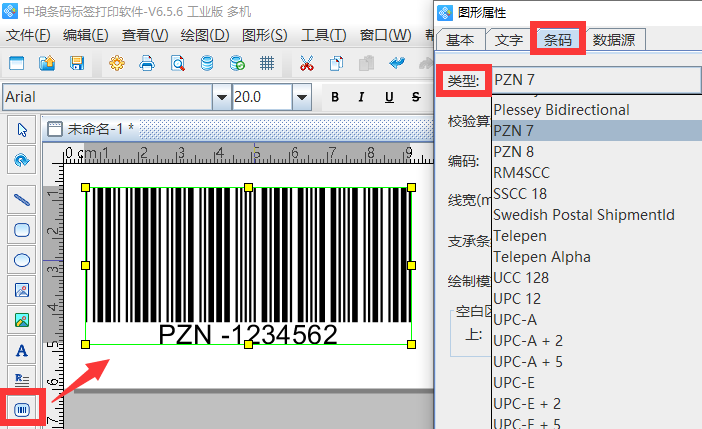Select the rich text tool
This screenshot has width=702, height=429.
tap(21, 380)
